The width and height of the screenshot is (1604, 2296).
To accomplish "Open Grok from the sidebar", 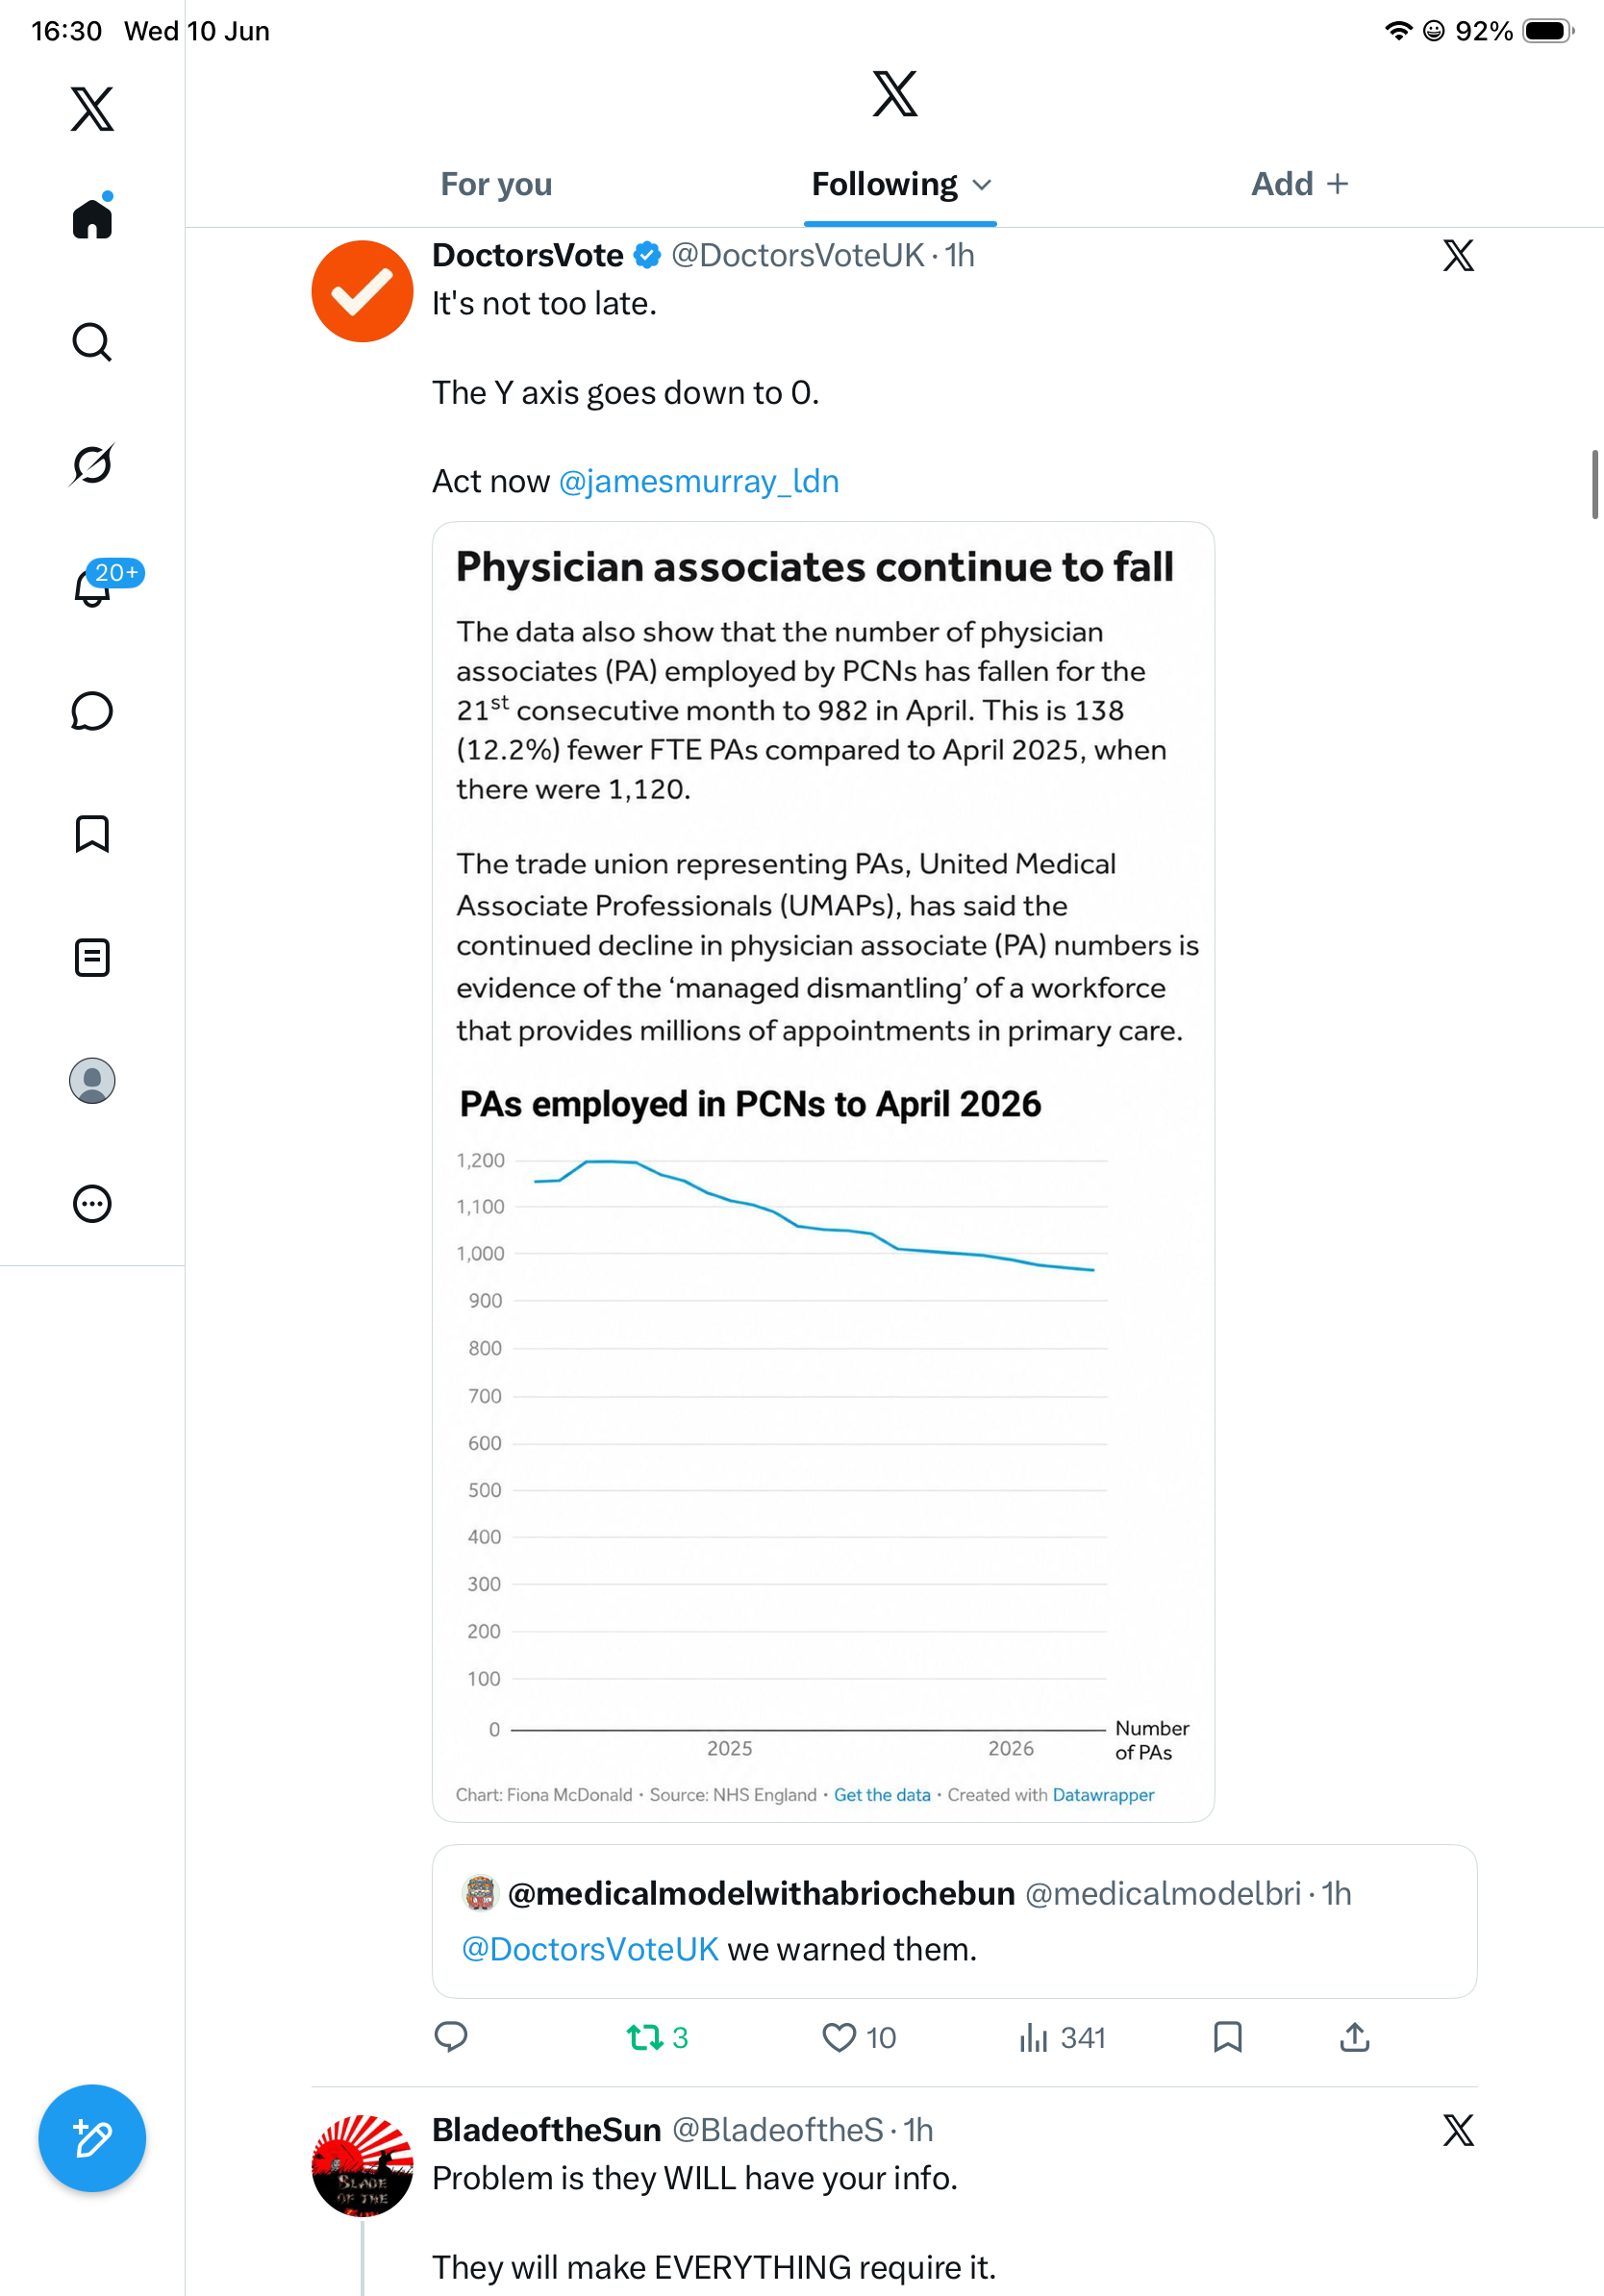I will [92, 464].
